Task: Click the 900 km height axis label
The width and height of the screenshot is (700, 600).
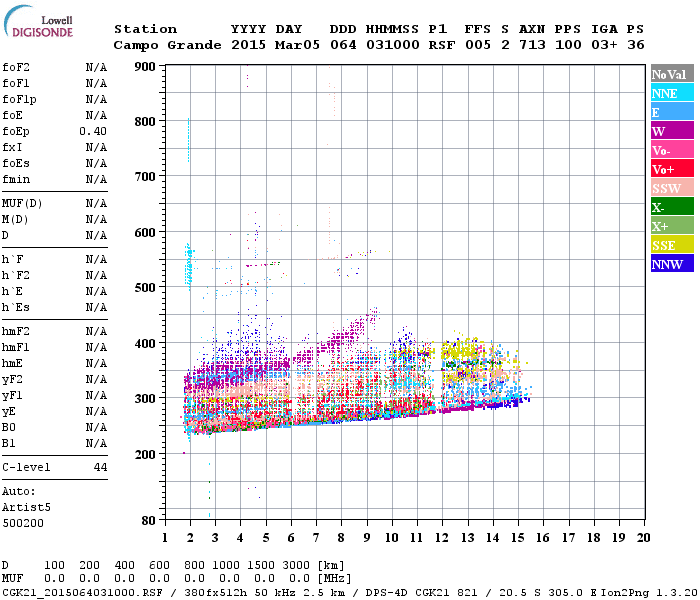Action: [145, 67]
